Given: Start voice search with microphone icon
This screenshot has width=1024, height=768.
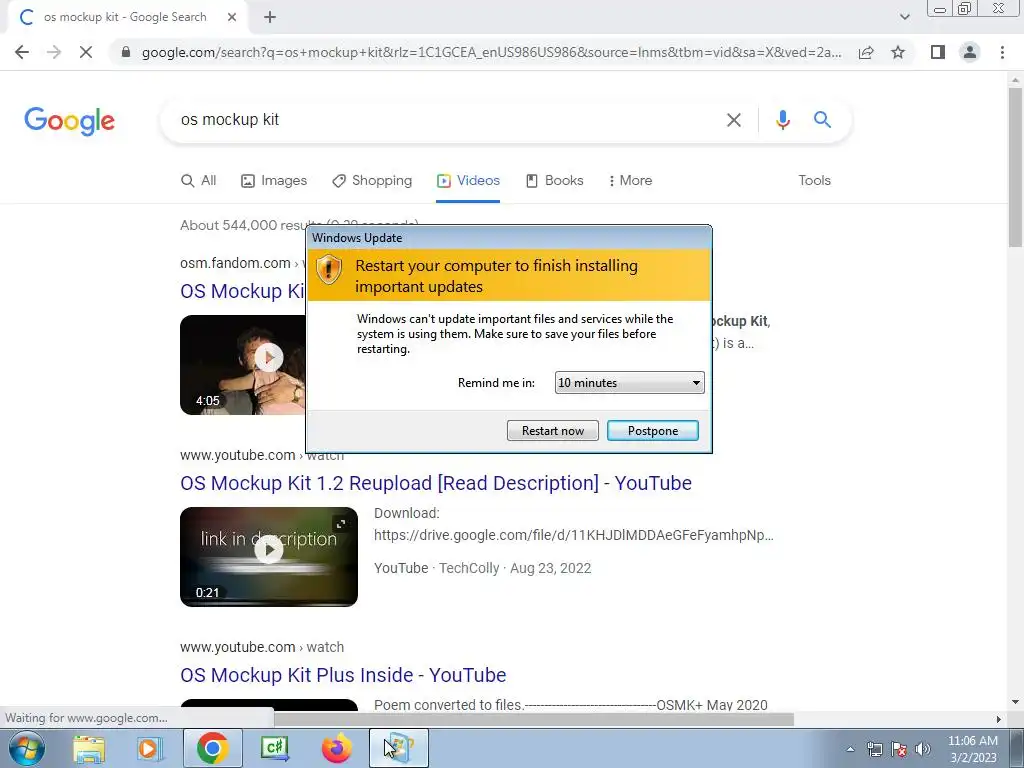Looking at the screenshot, I should 782,120.
